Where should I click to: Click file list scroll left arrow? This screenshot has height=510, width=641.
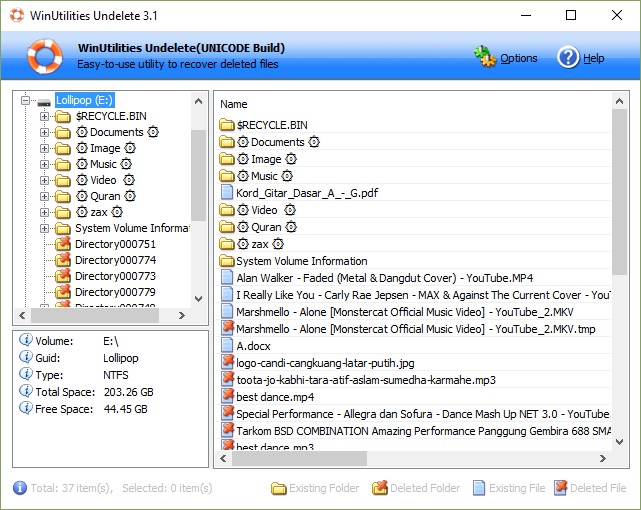pyautogui.click(x=223, y=459)
